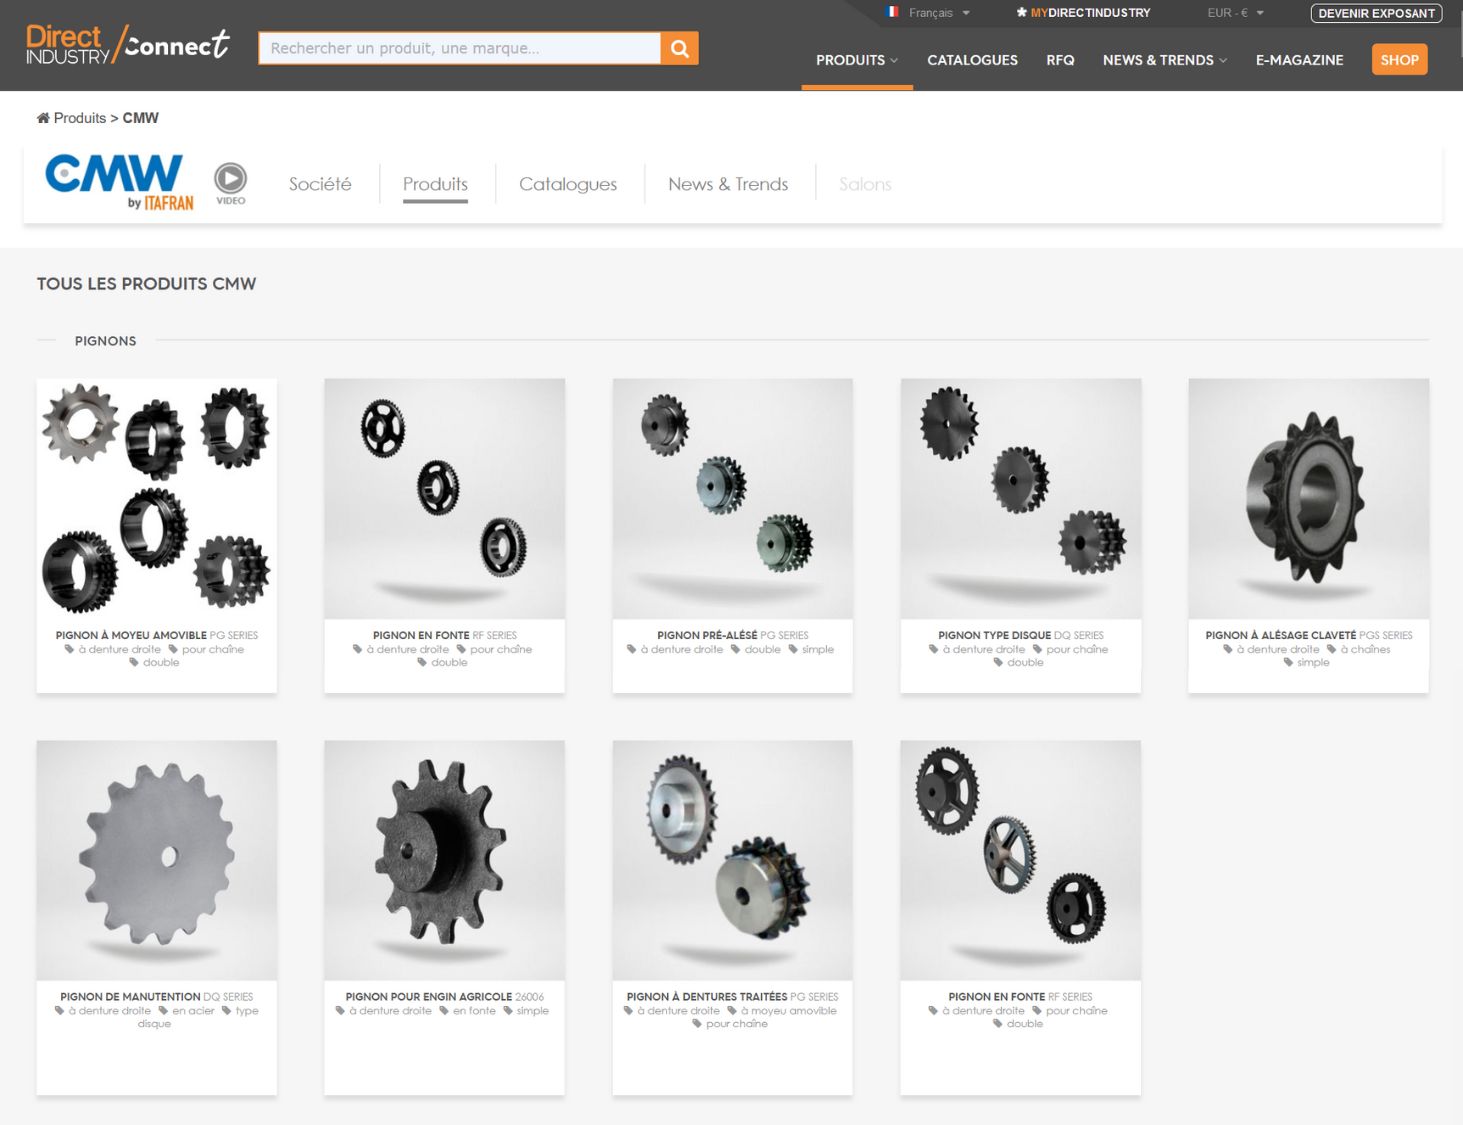Click Pignon à moyeu amovible title
Image resolution: width=1463 pixels, height=1125 pixels.
[x=131, y=635]
